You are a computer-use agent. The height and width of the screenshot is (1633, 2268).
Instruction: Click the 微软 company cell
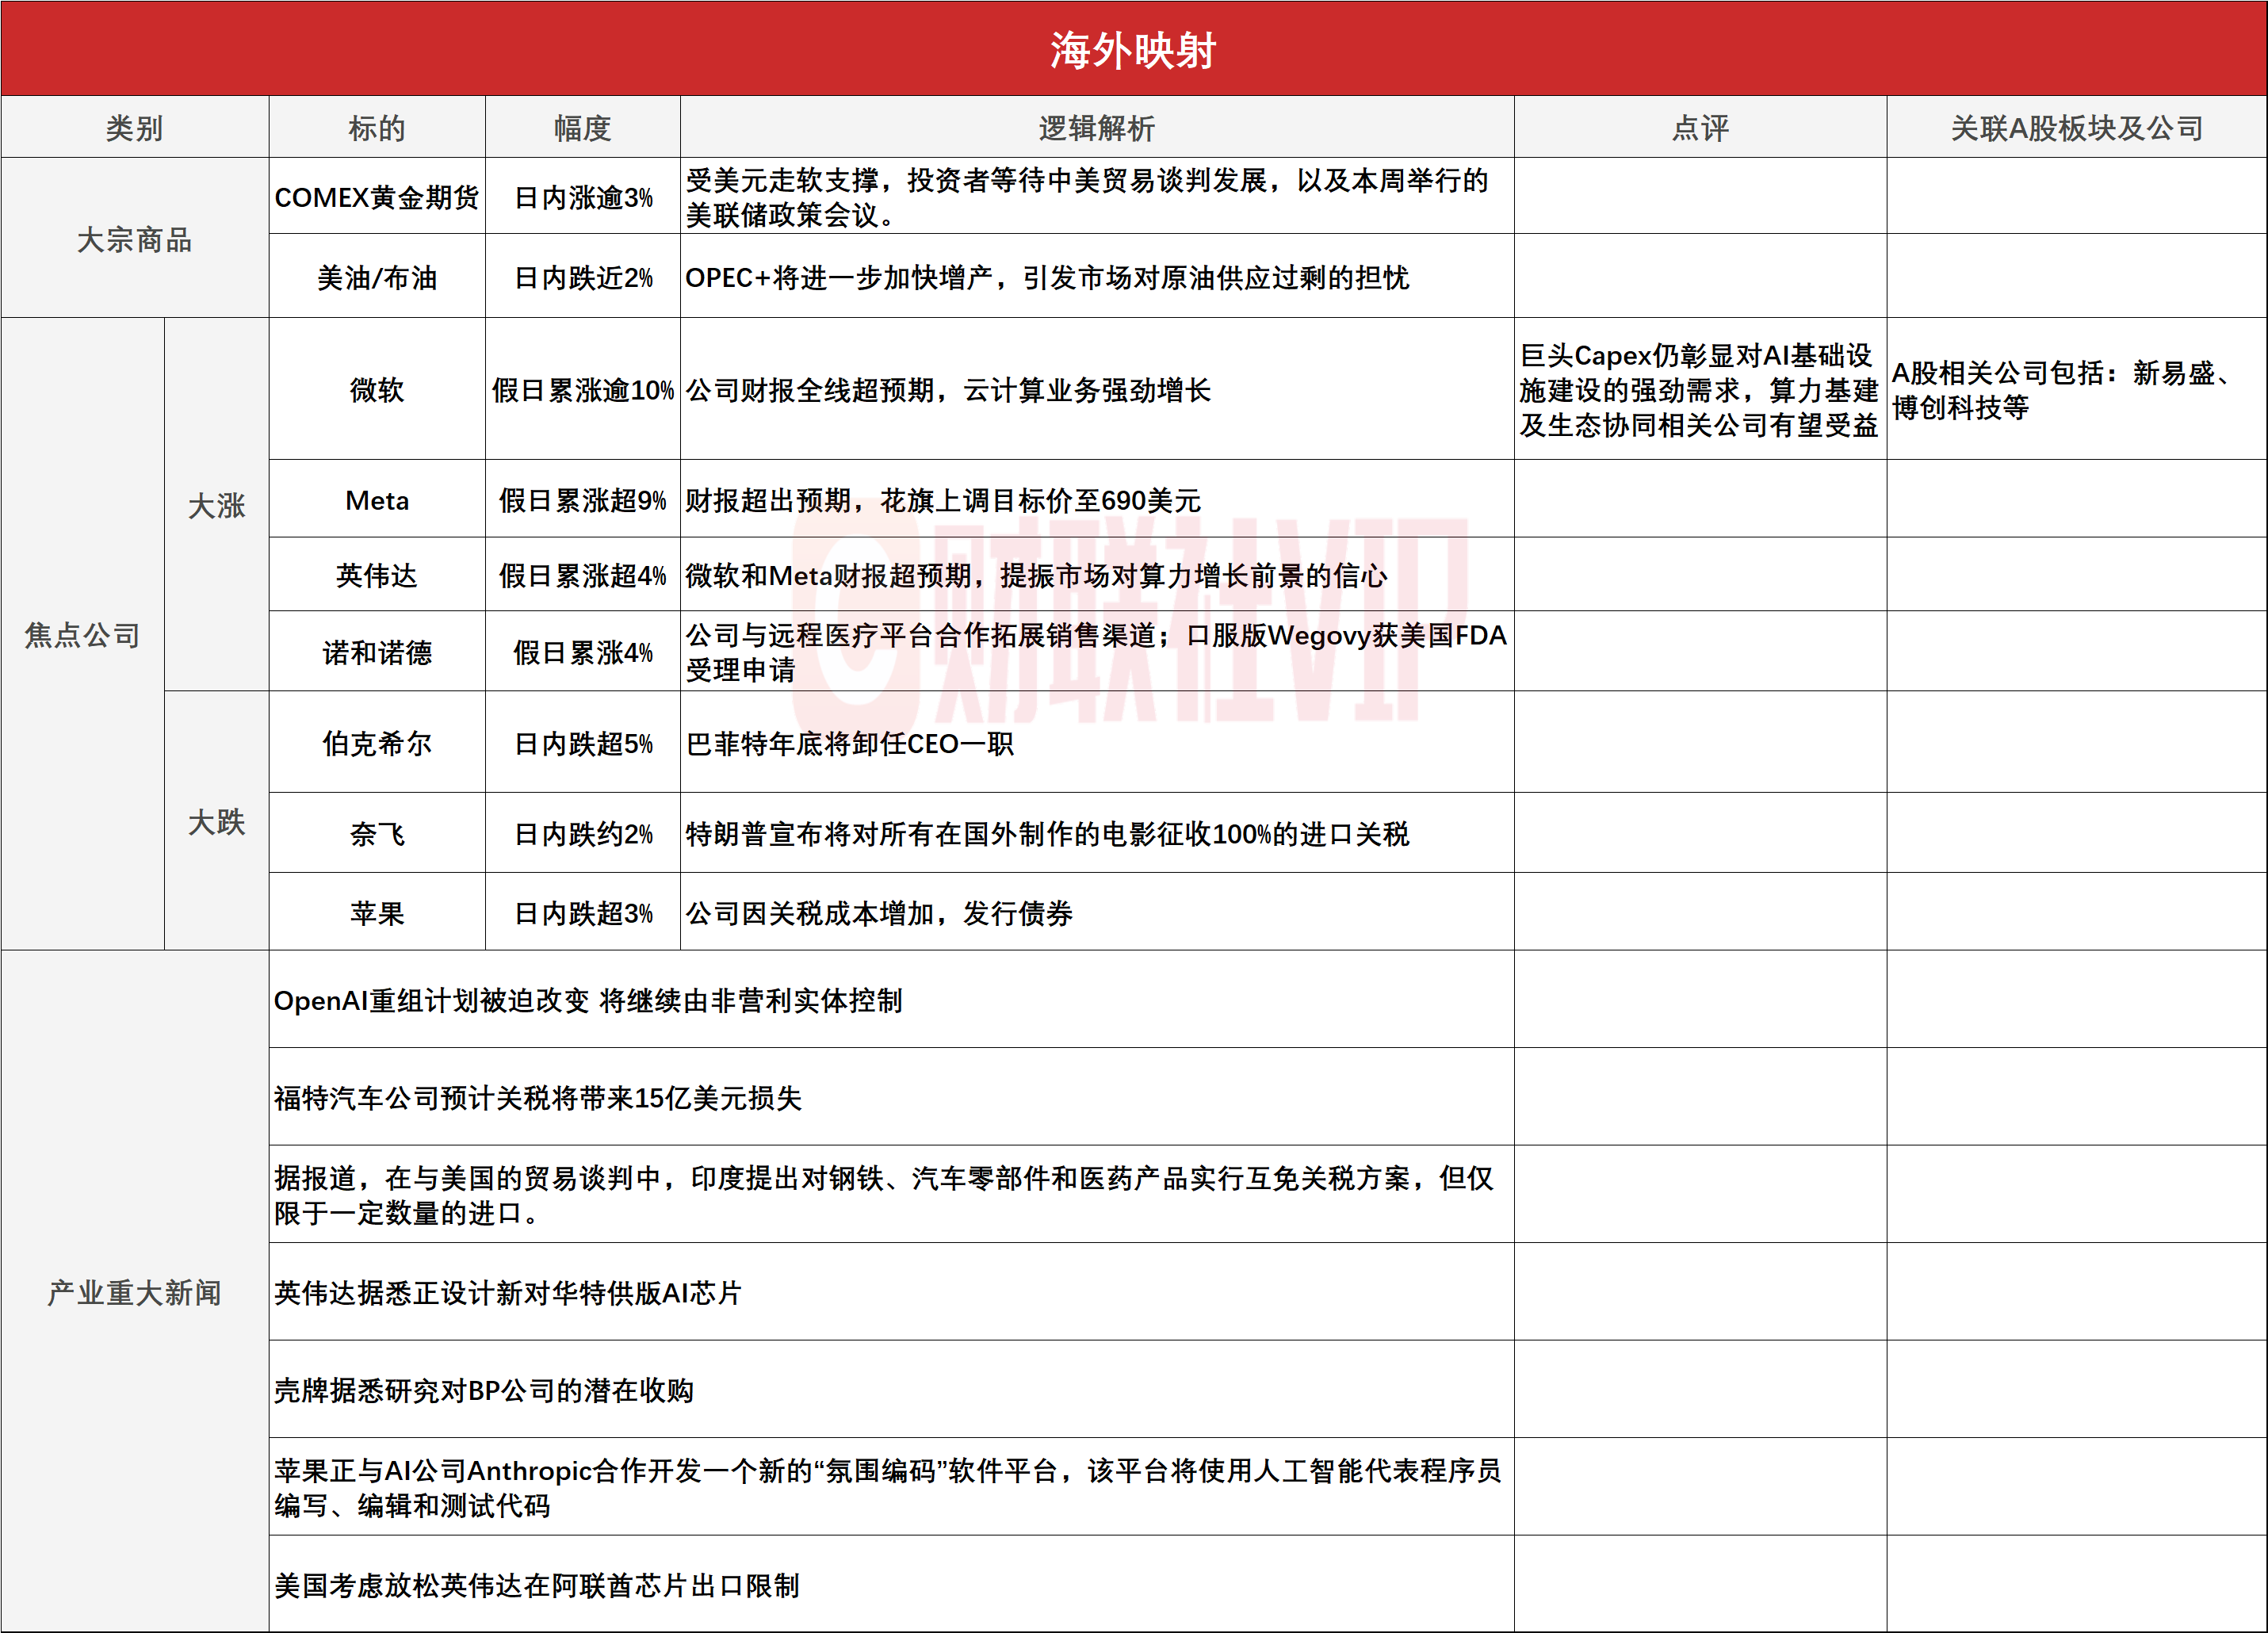(x=376, y=389)
